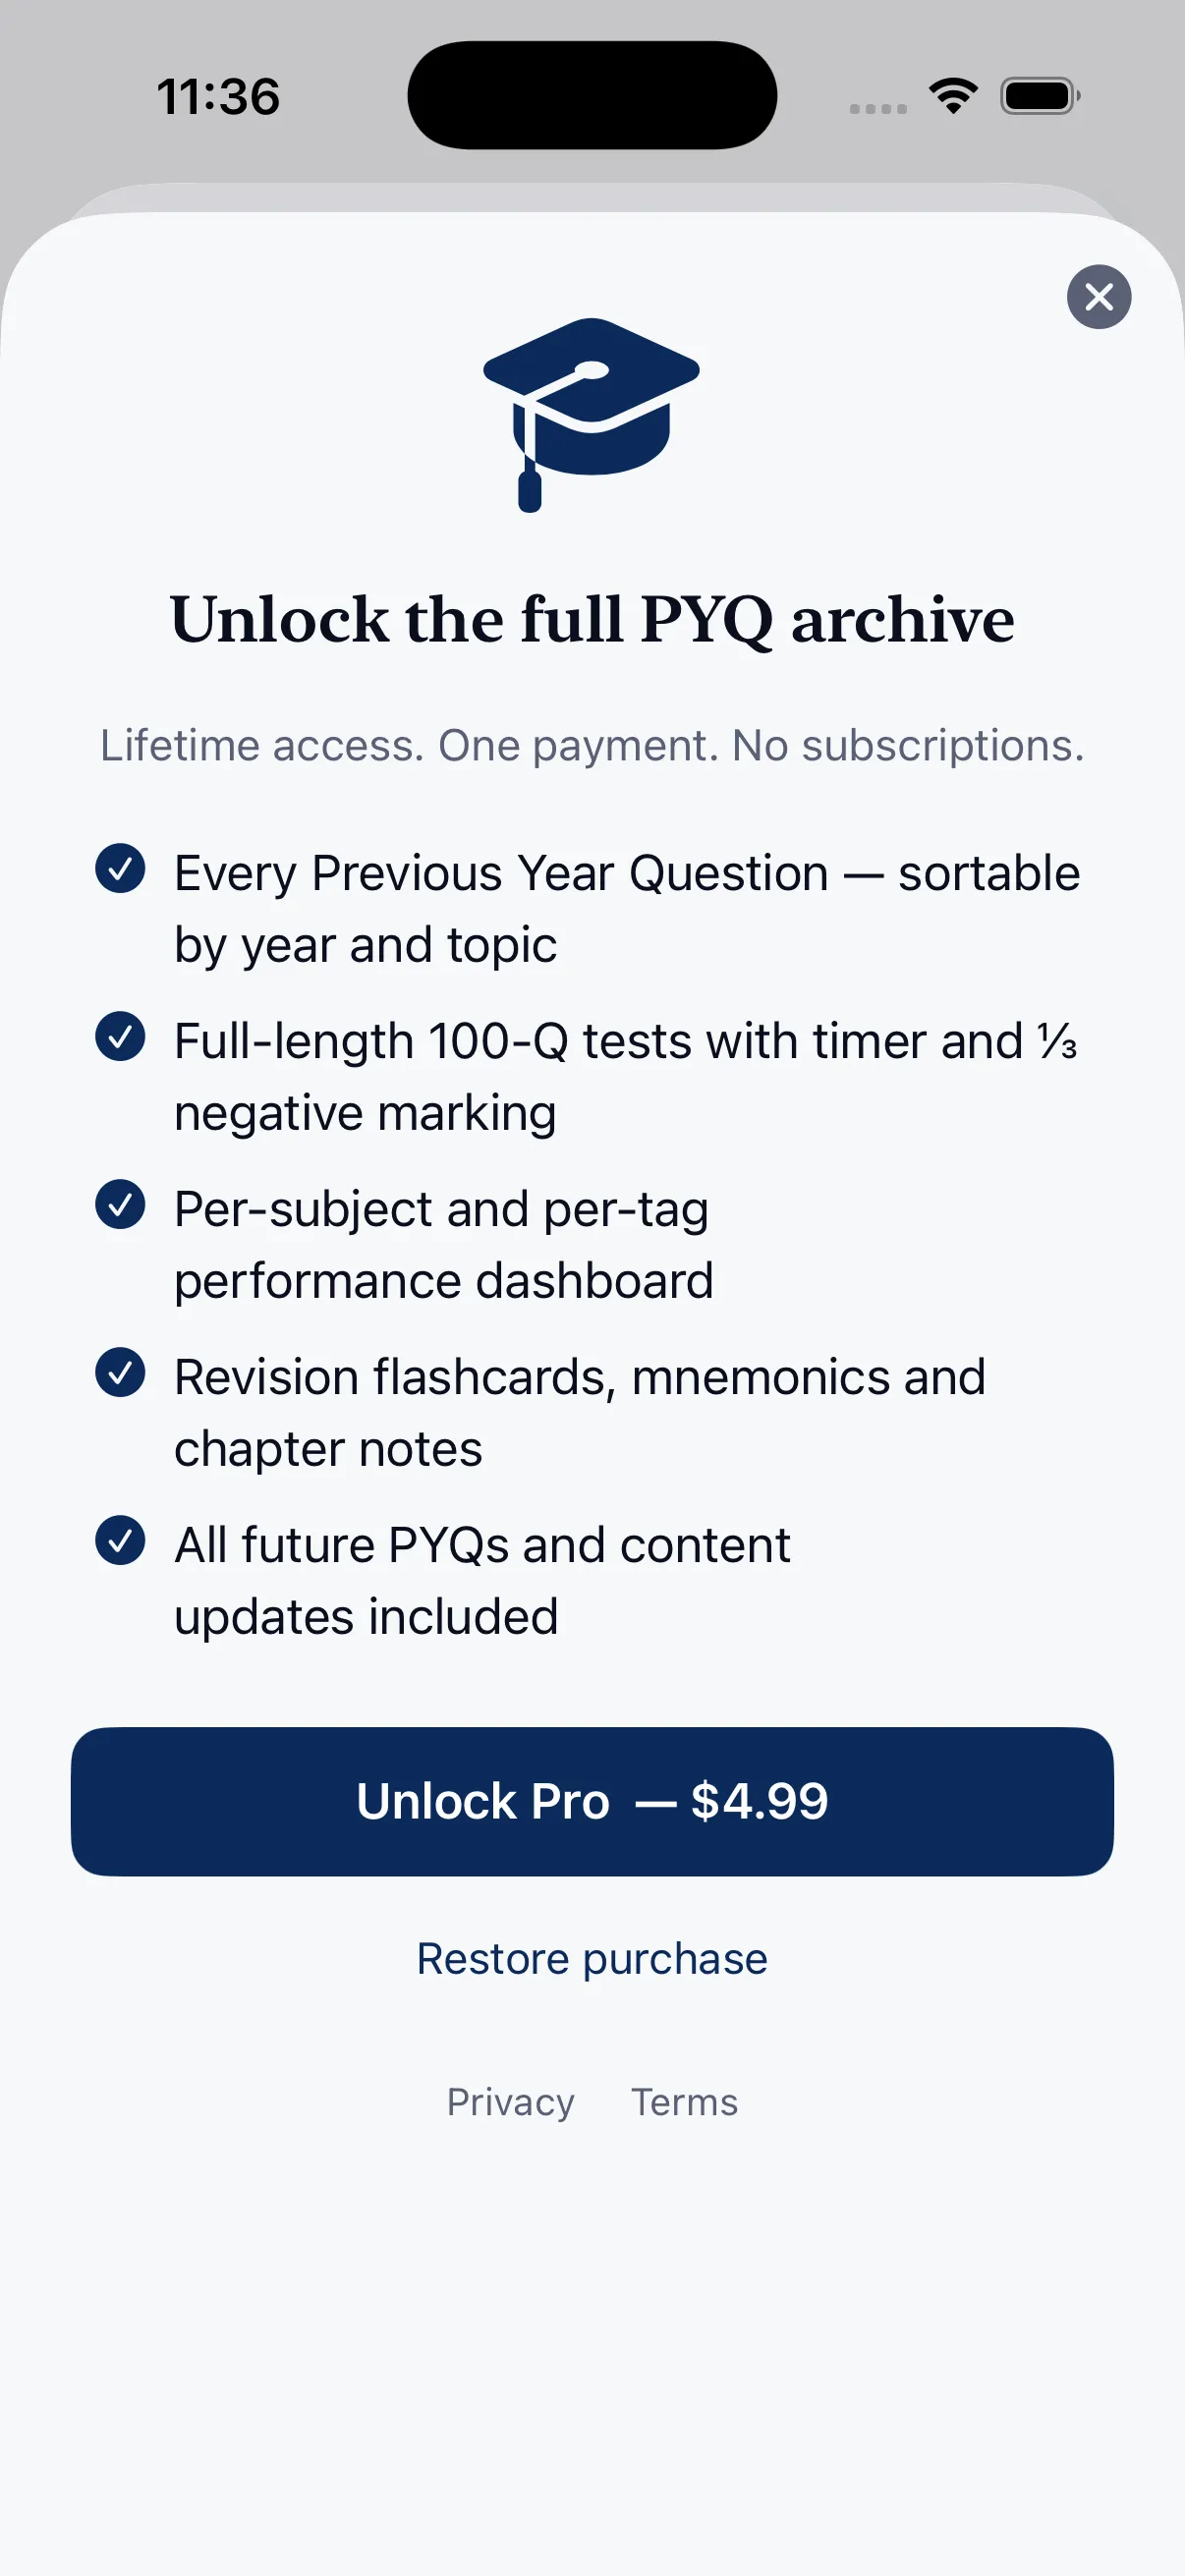The height and width of the screenshot is (2576, 1185).
Task: Tap checkmark beside Every Previous Year Question
Action: pyautogui.click(x=120, y=868)
